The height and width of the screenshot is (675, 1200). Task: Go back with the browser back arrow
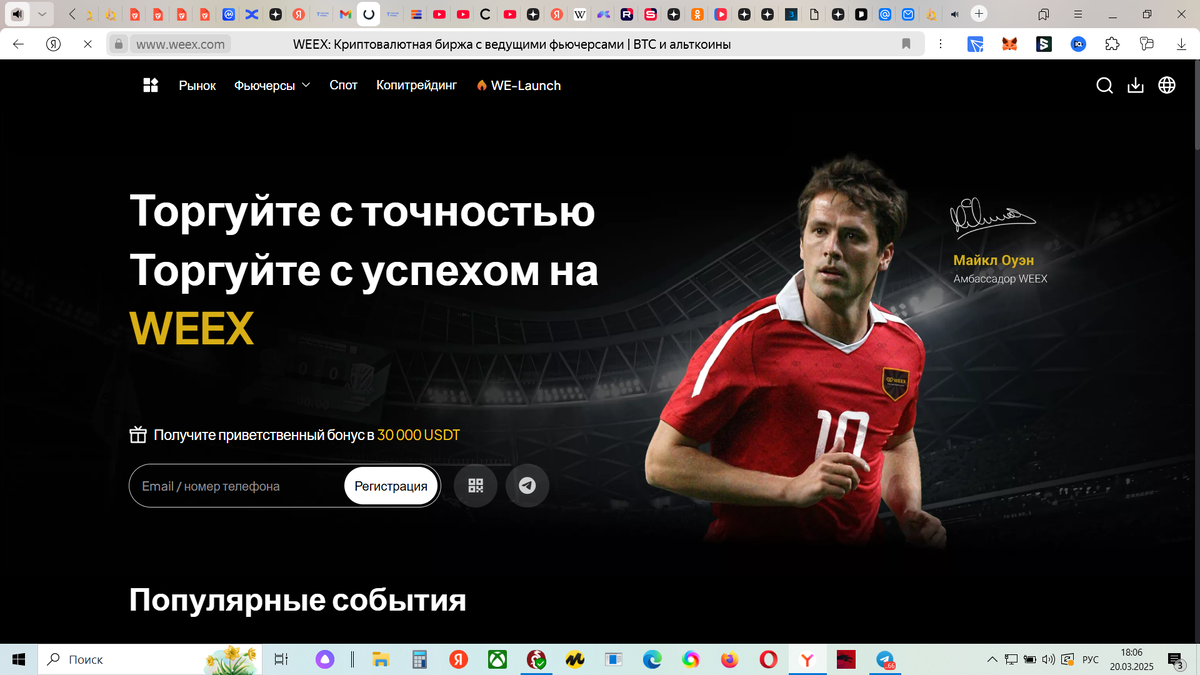(20, 44)
